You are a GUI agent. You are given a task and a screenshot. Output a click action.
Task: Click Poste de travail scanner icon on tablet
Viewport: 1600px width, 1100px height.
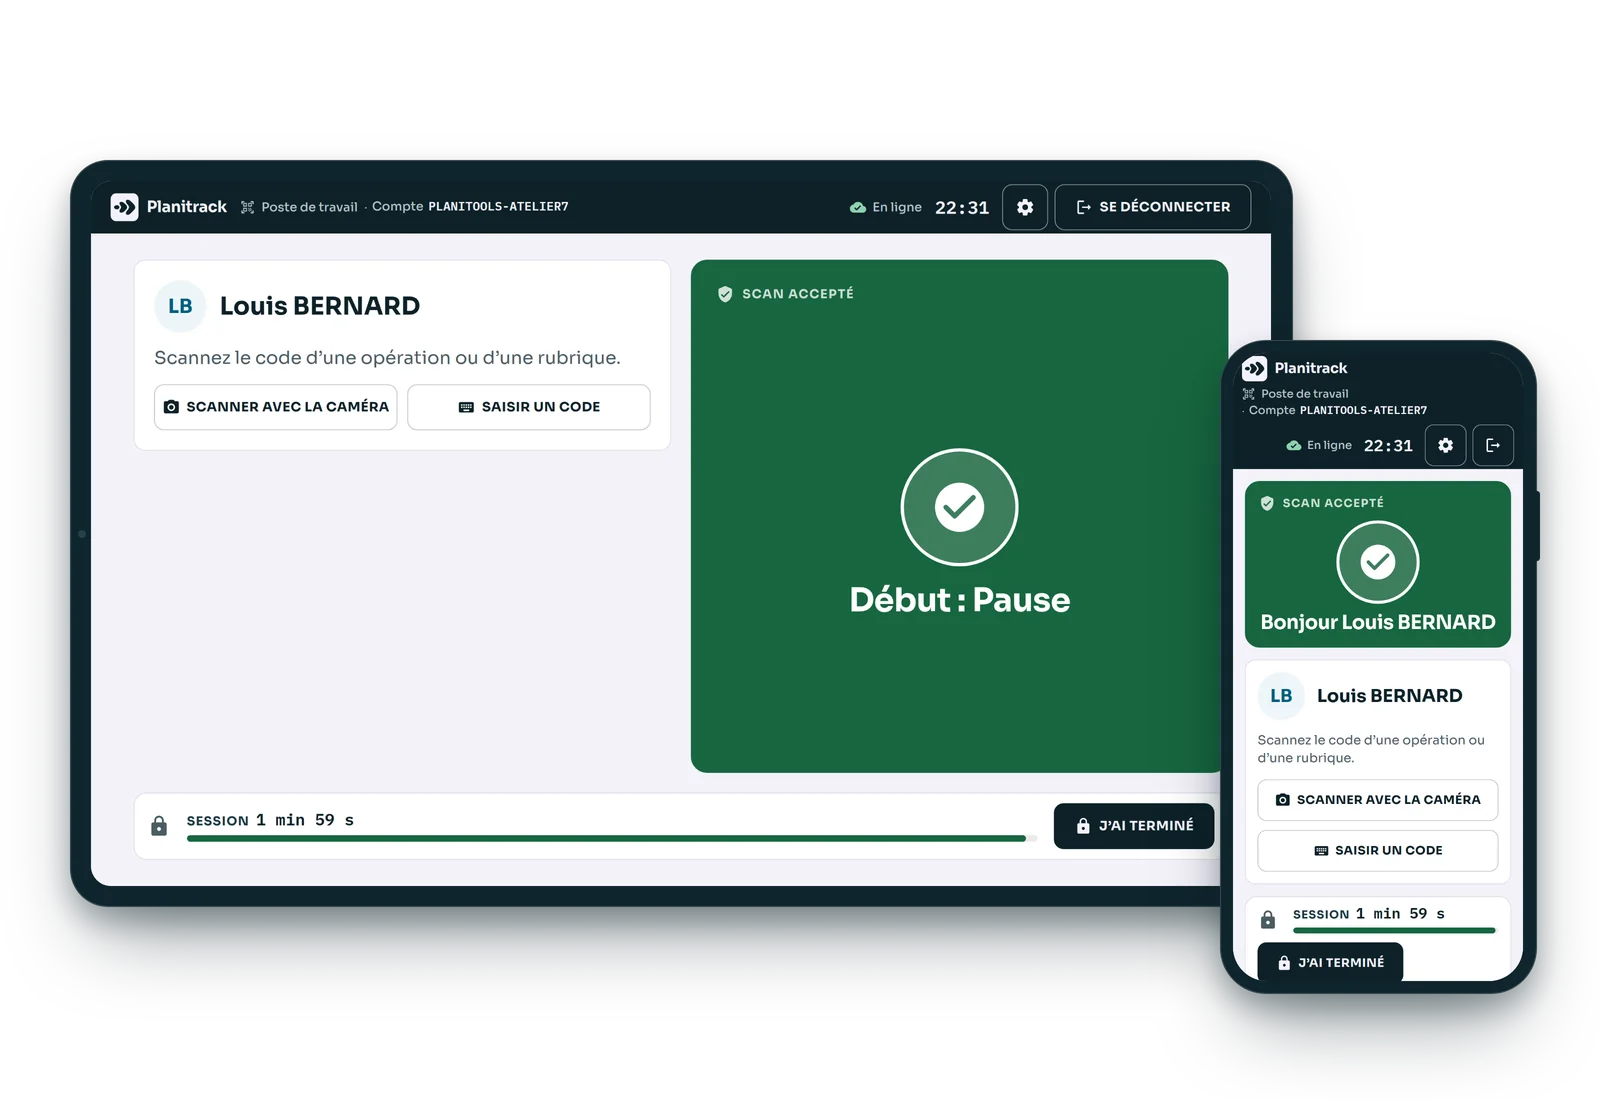point(247,207)
